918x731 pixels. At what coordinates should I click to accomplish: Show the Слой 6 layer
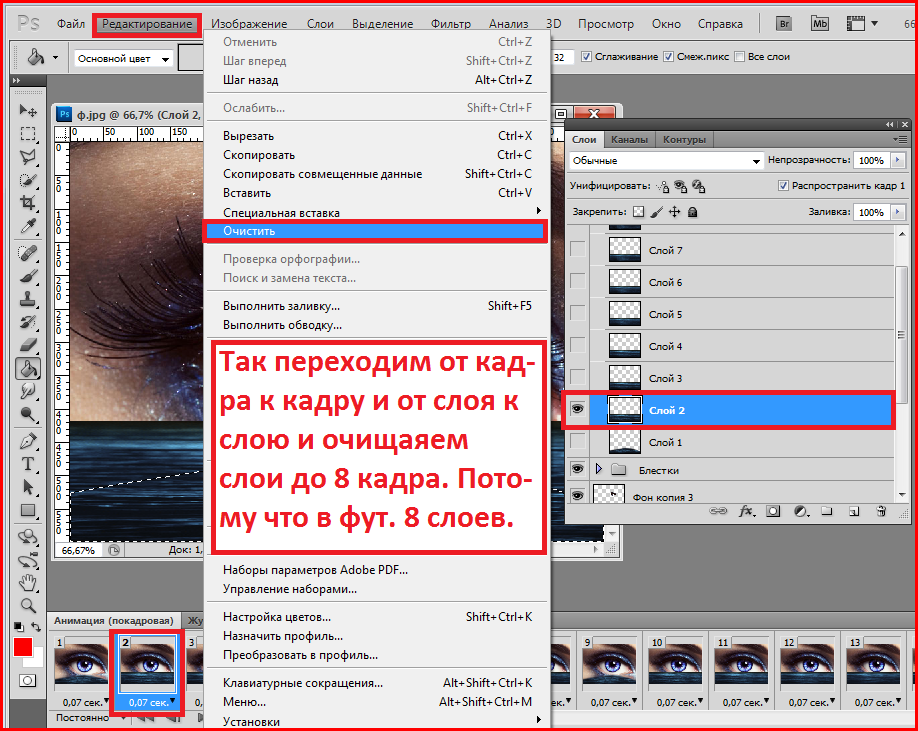tap(577, 282)
